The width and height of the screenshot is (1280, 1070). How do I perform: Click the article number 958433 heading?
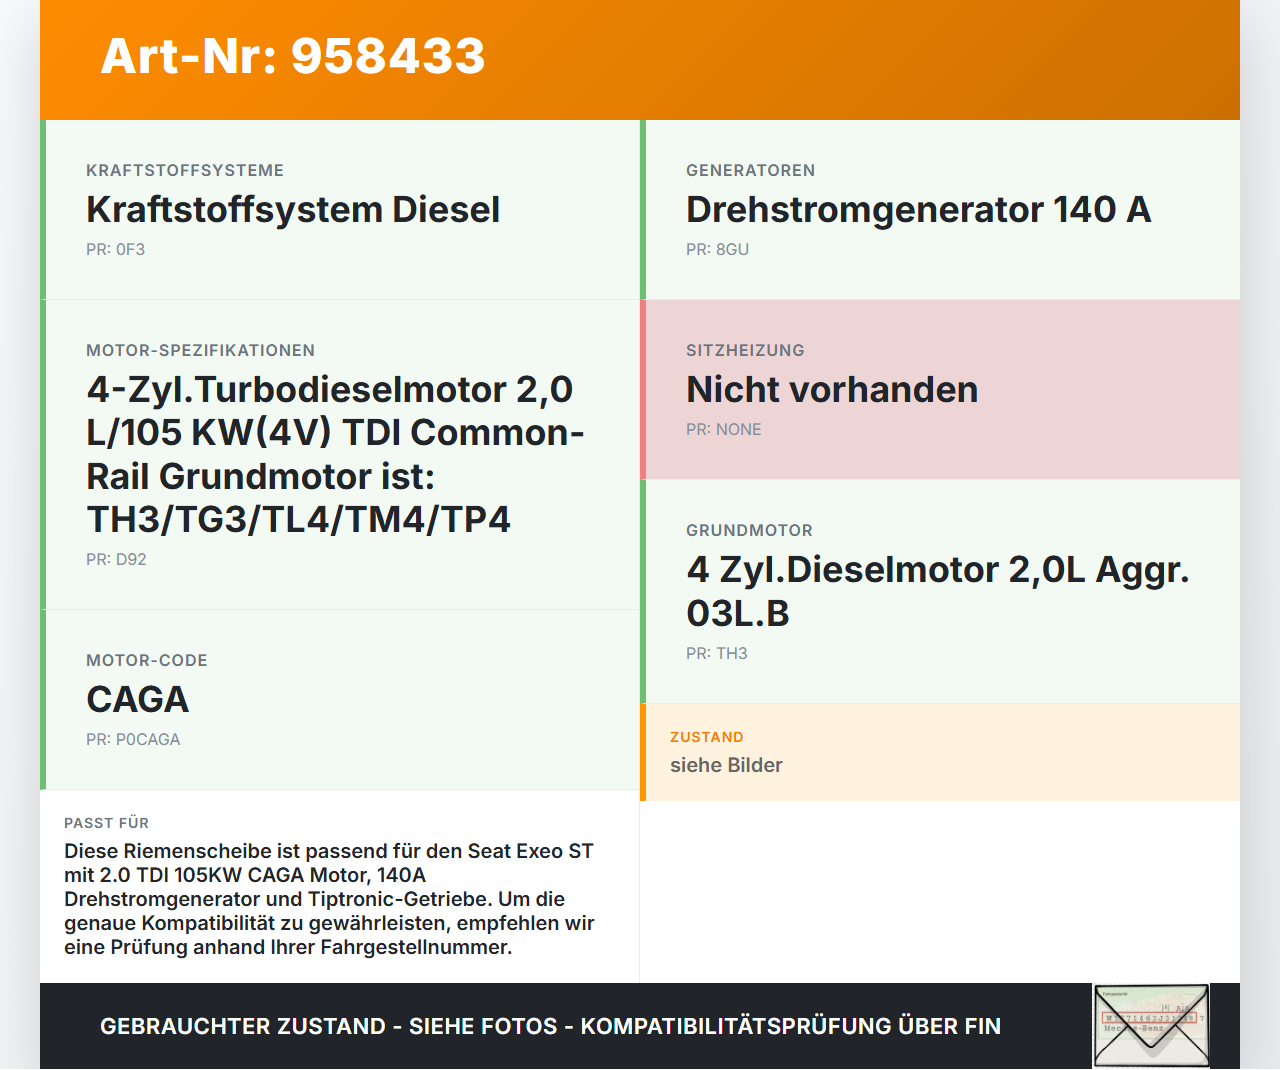coord(292,57)
